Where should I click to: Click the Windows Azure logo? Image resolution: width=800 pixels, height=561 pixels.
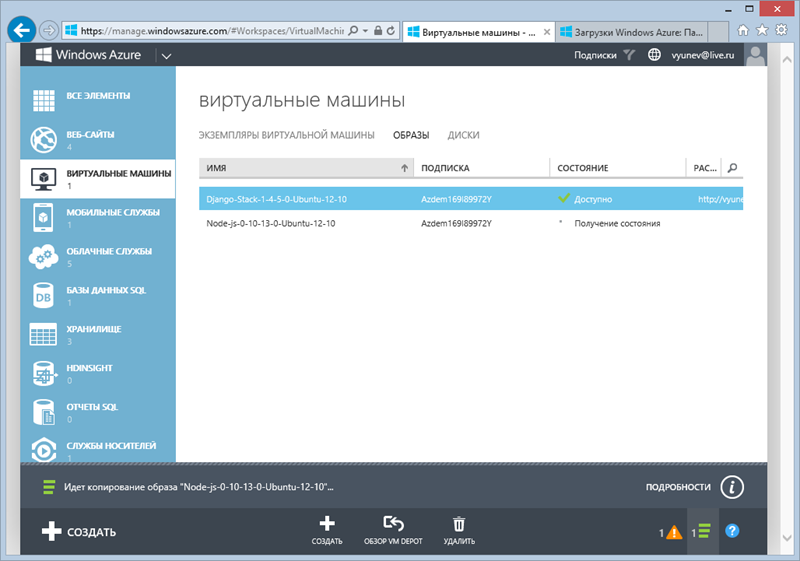point(88,55)
